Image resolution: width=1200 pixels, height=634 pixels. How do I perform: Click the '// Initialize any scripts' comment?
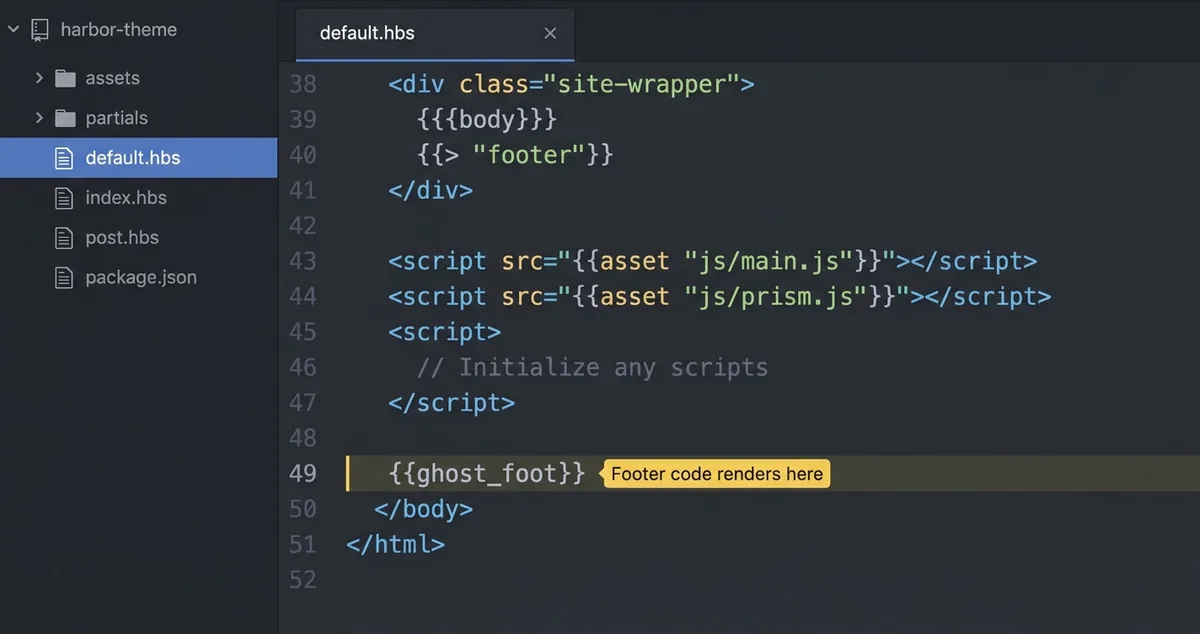tap(592, 367)
